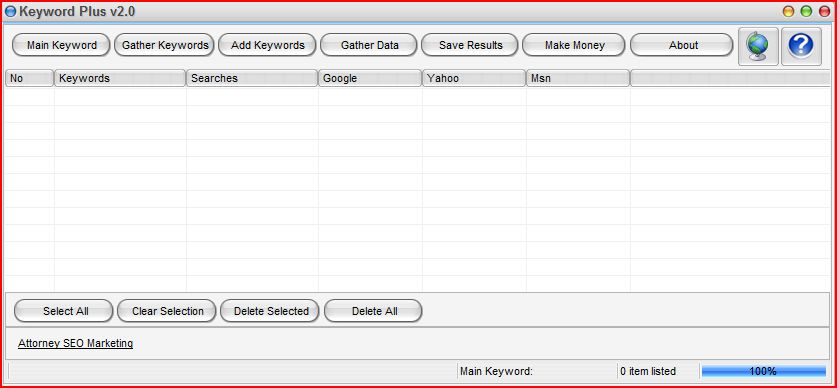
Task: Click the Keyword Plus title bar app icon
Action: (x=10, y=11)
